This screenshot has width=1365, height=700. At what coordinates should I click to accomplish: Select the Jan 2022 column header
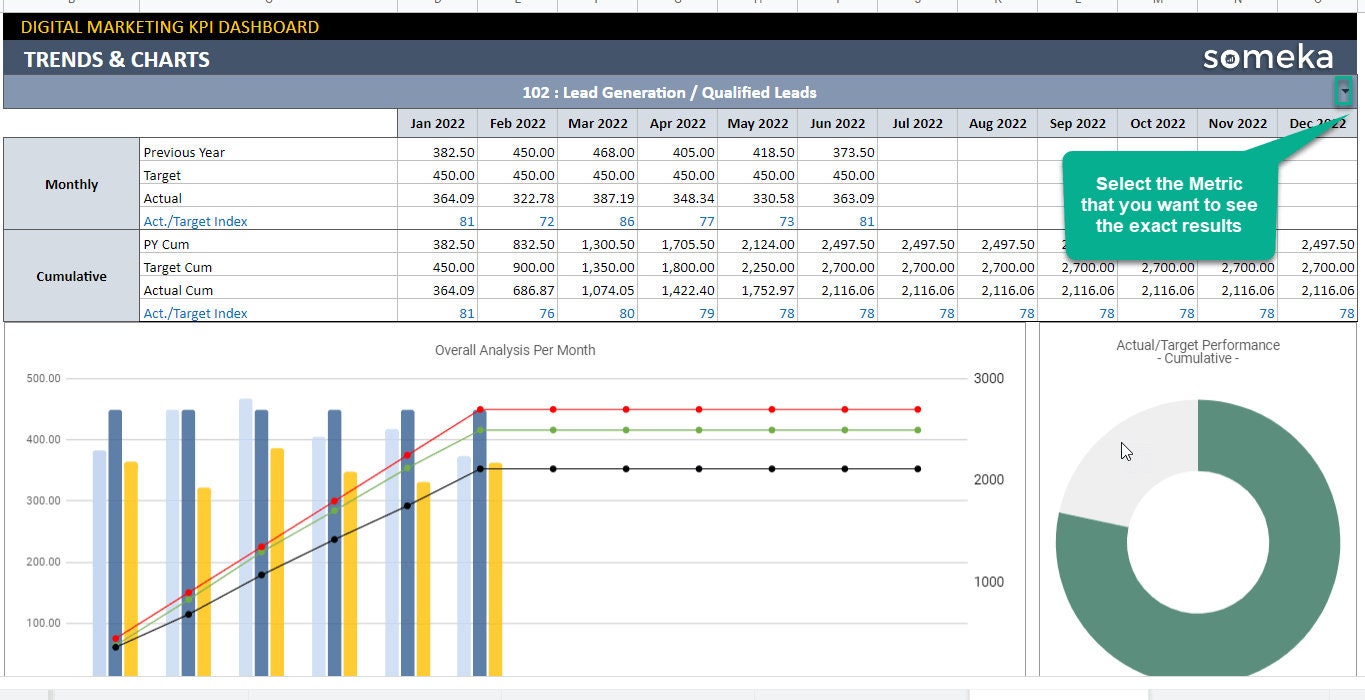coord(437,123)
